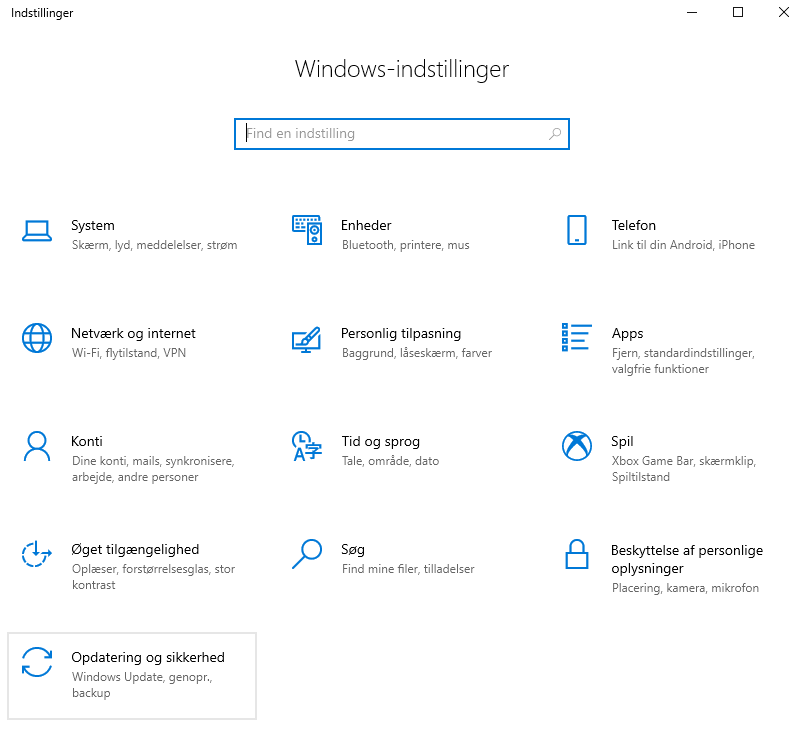Open the System laptop icon
Screen dimensions: 798x734
(37, 231)
